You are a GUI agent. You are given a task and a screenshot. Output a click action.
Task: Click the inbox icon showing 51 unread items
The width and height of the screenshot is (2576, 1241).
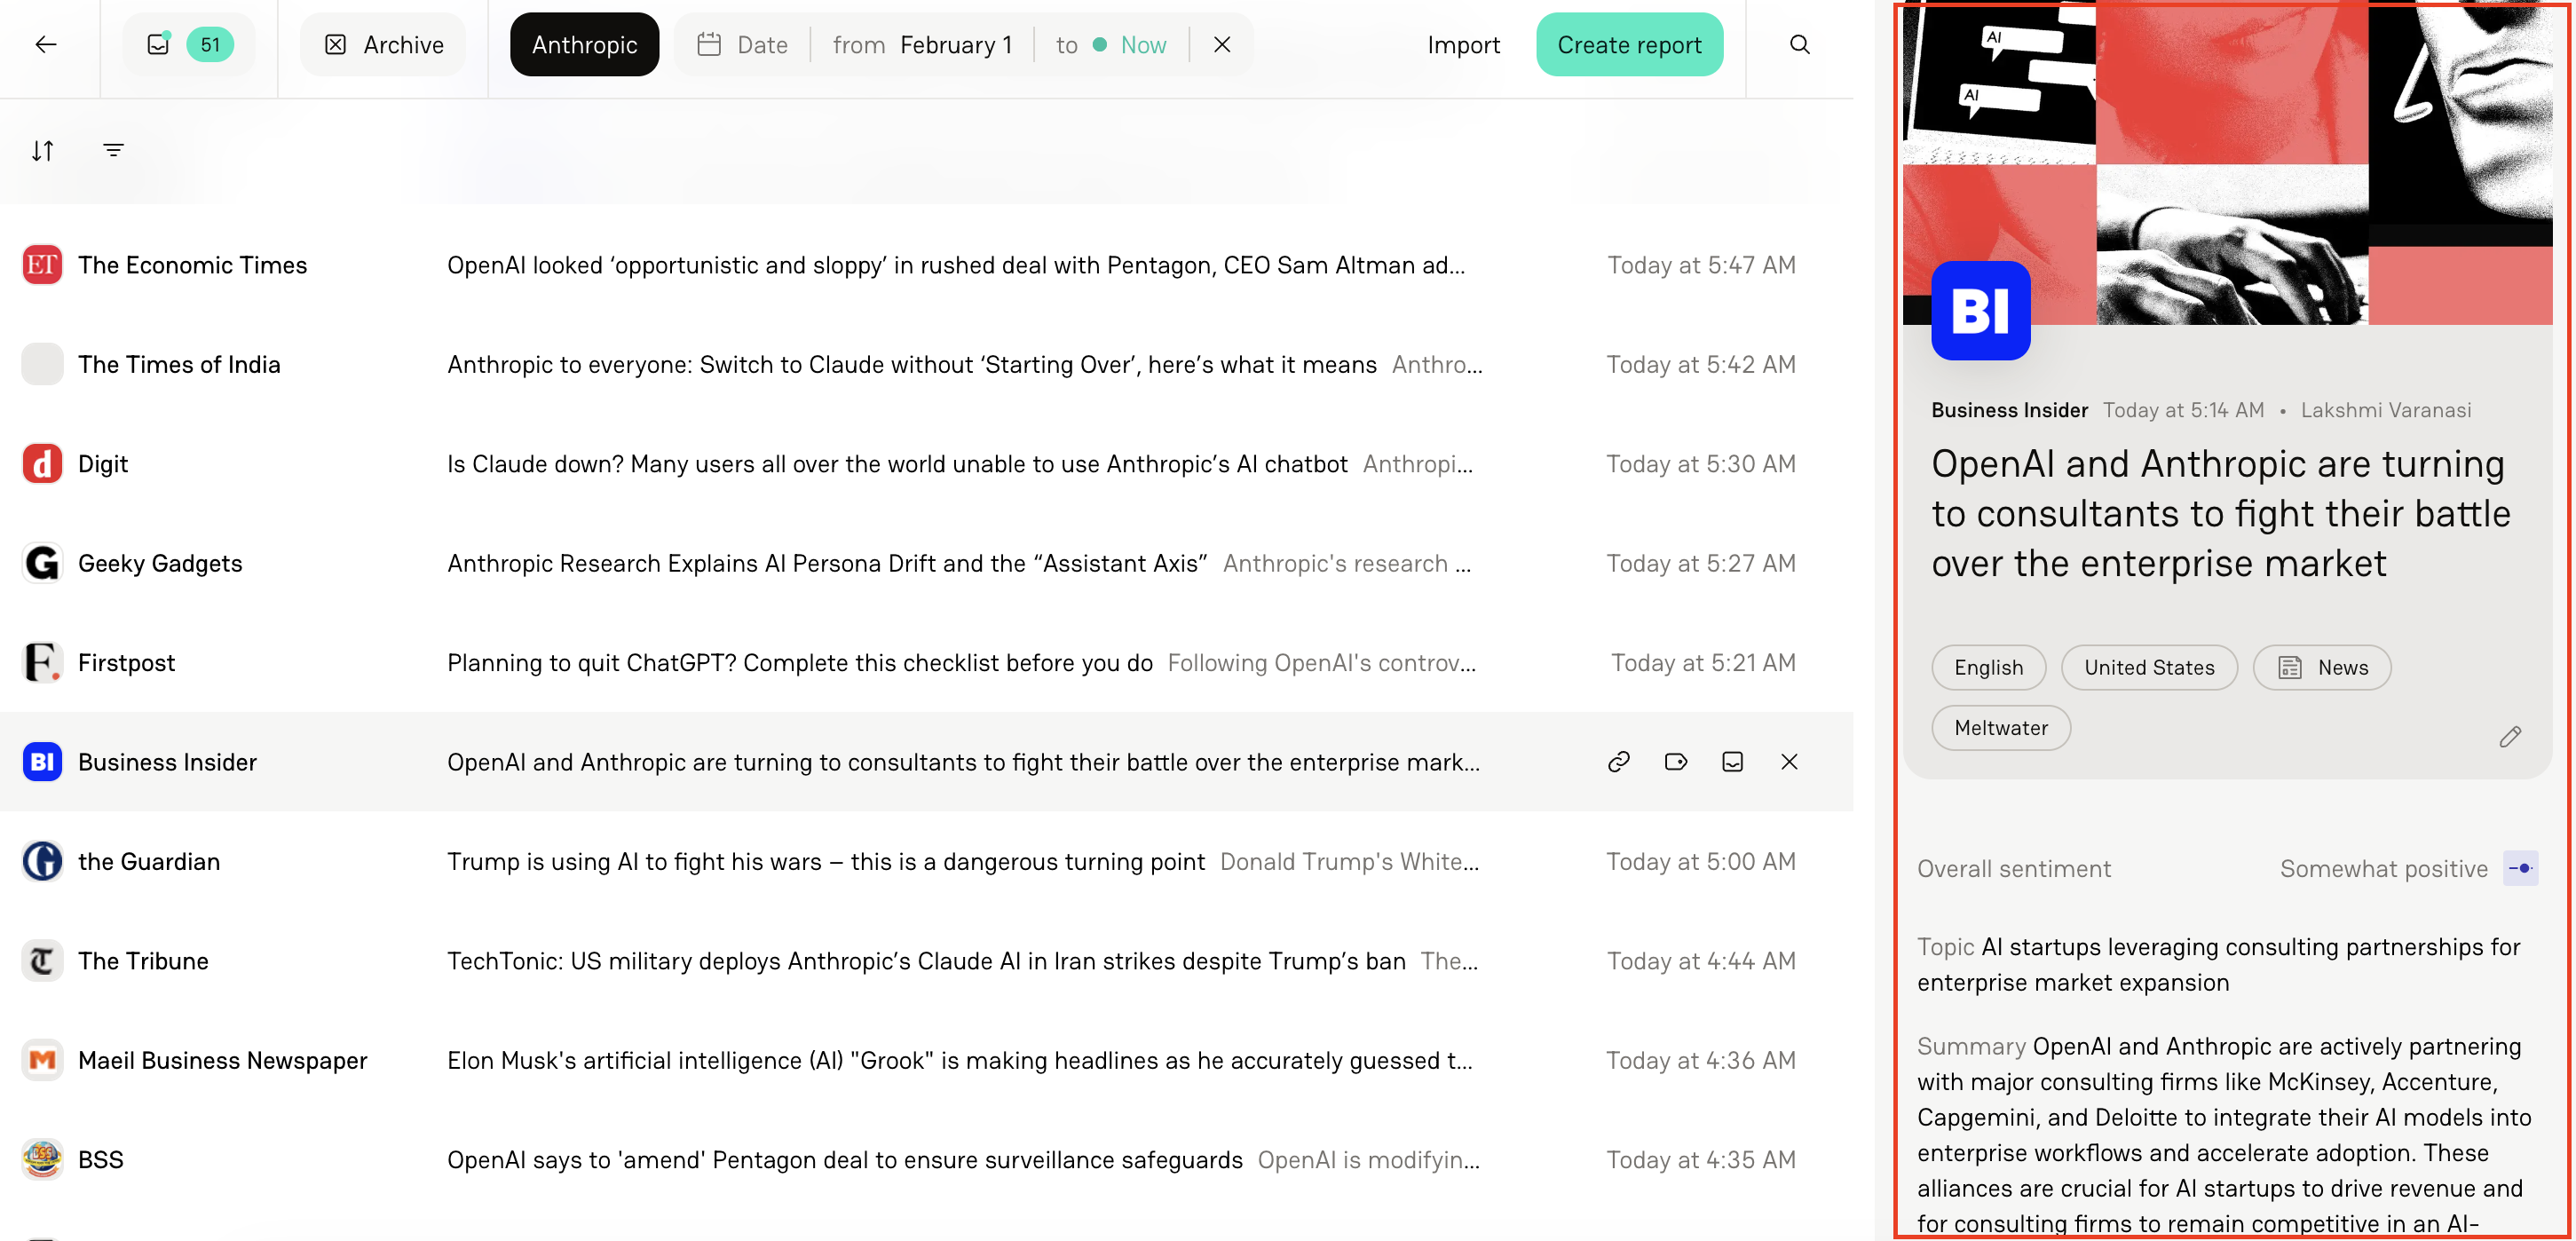(x=188, y=44)
